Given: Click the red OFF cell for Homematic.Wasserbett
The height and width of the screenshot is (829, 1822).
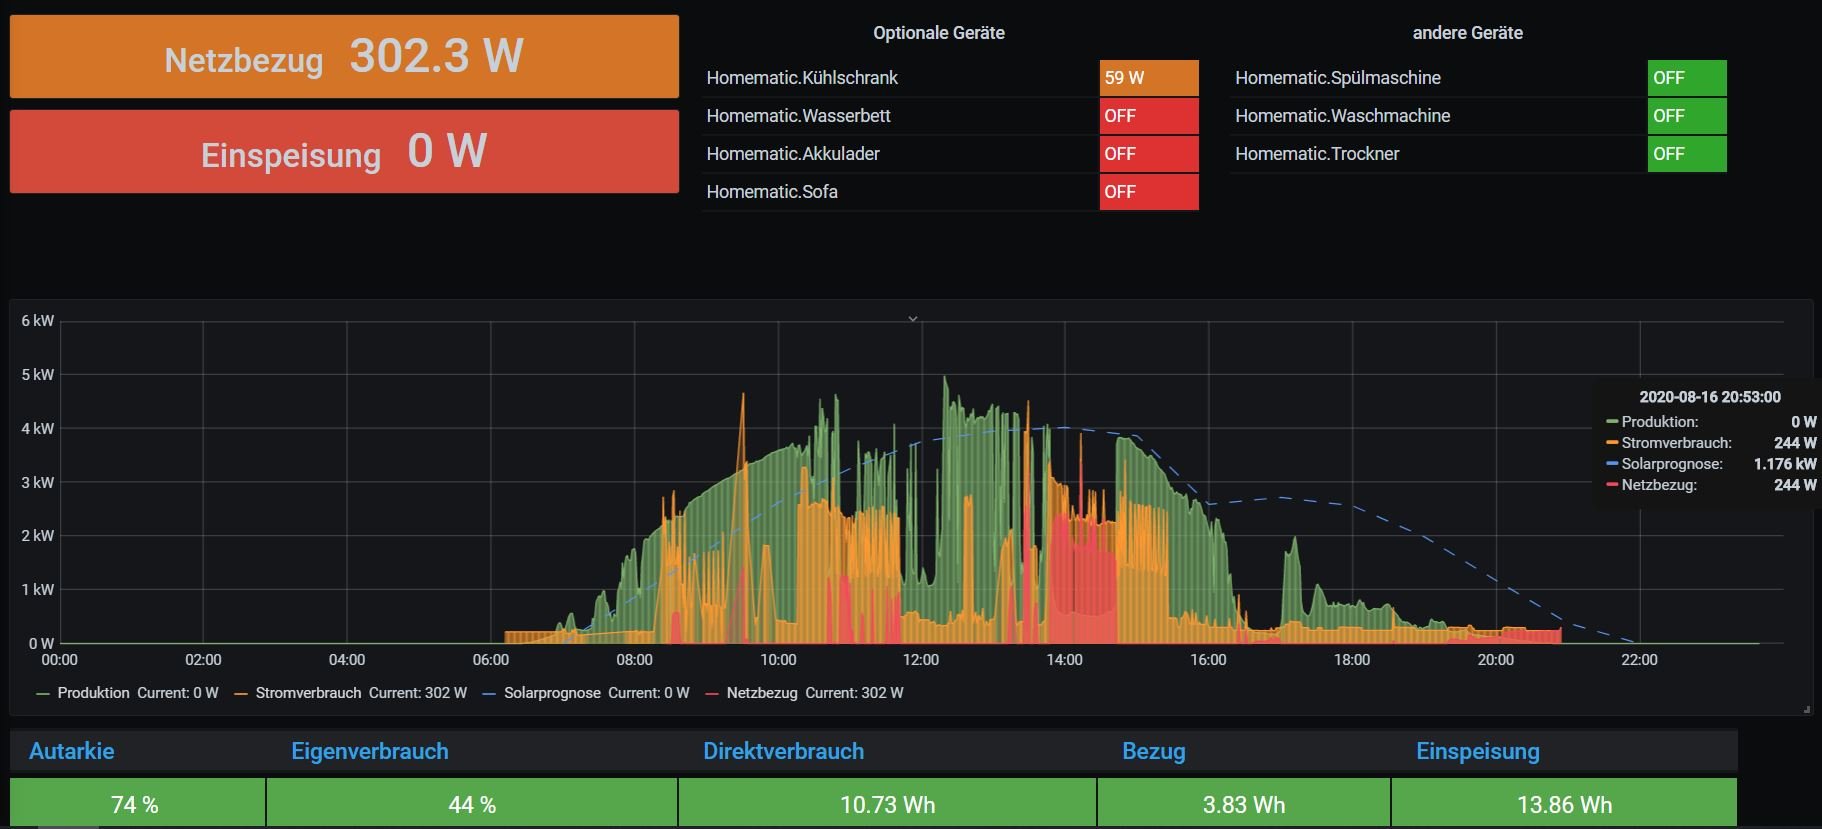Looking at the screenshot, I should (1148, 116).
